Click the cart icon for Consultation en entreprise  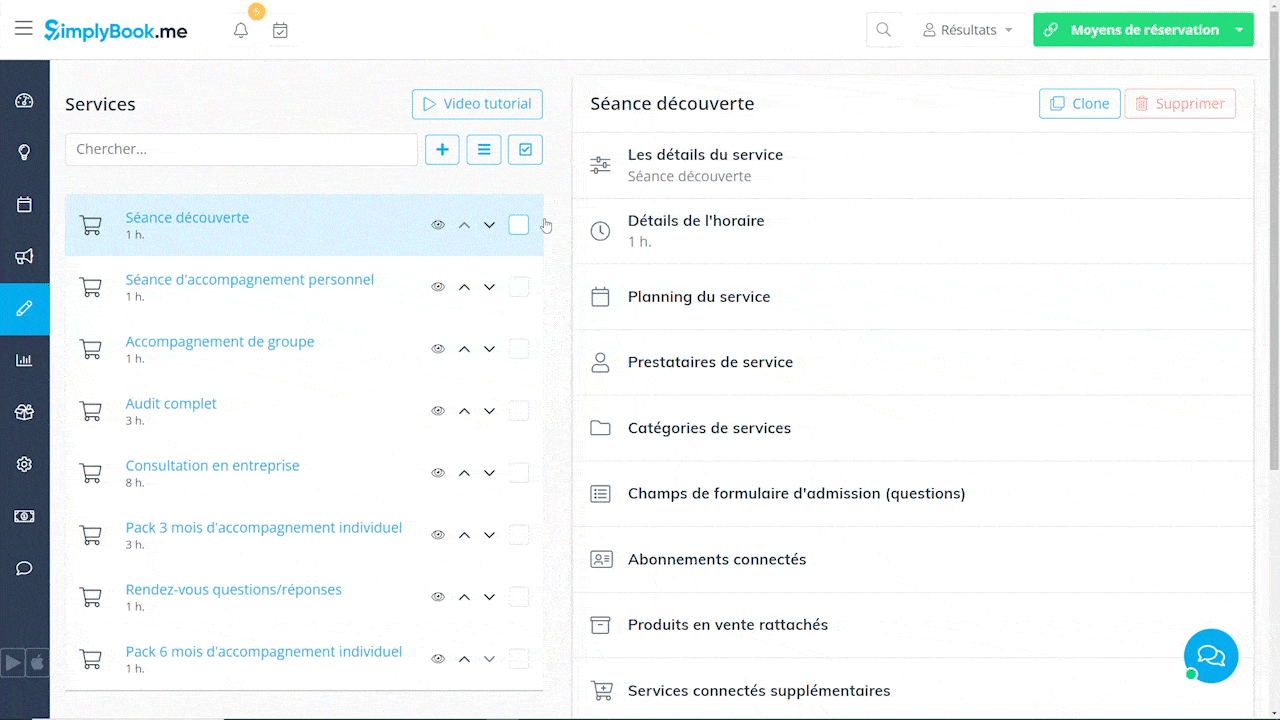(x=91, y=473)
